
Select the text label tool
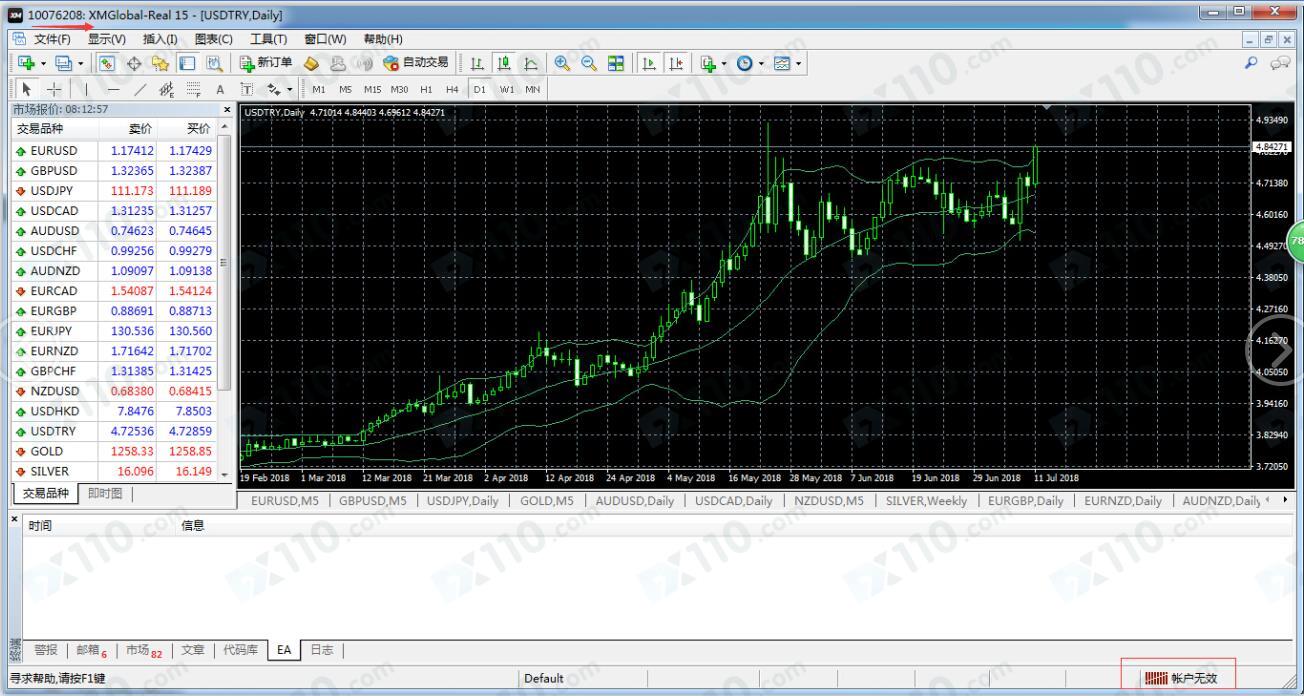[x=247, y=89]
